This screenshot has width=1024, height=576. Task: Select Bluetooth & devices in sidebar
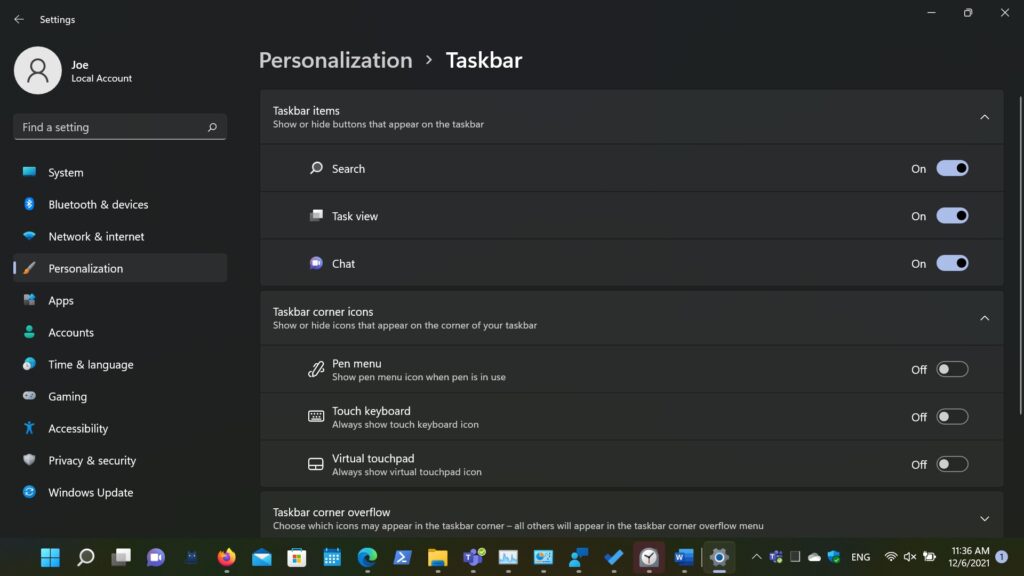tap(98, 205)
